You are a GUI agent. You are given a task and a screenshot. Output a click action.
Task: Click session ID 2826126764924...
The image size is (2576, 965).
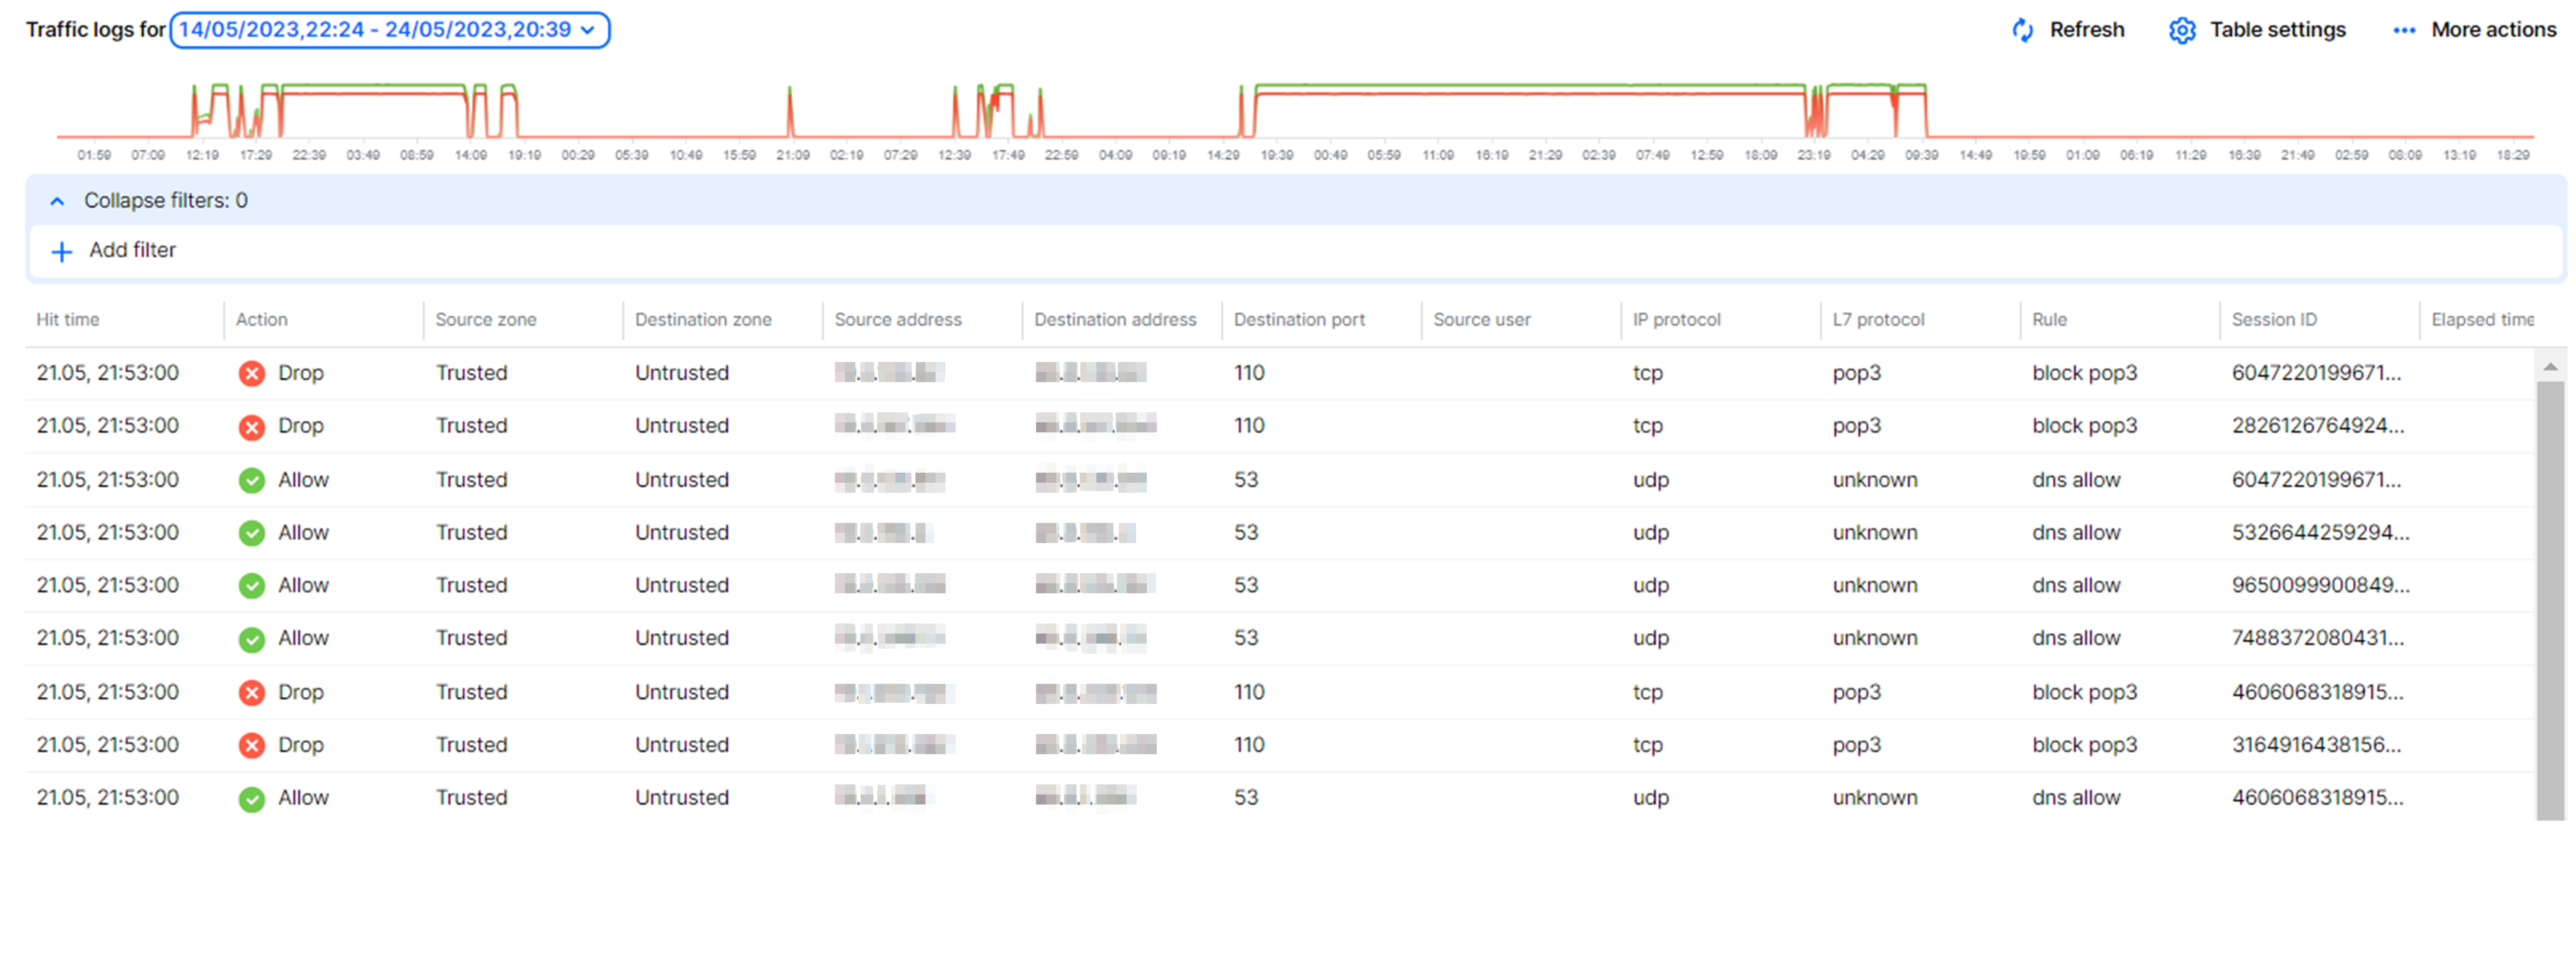tap(2318, 426)
